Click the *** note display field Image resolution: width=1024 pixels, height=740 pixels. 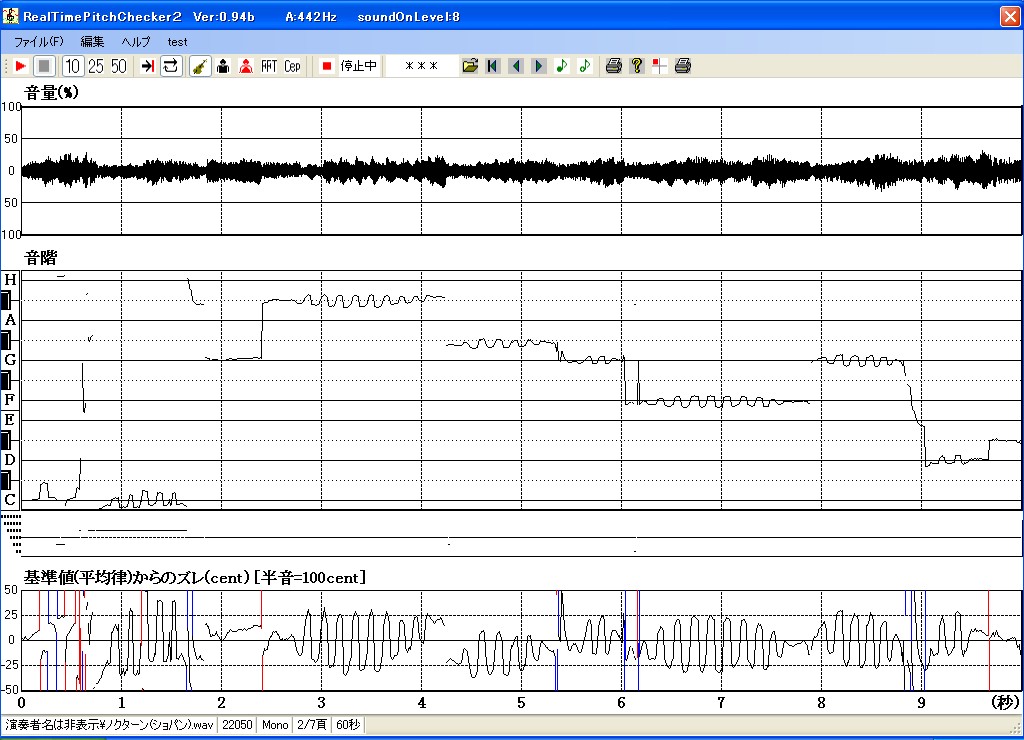coord(421,66)
